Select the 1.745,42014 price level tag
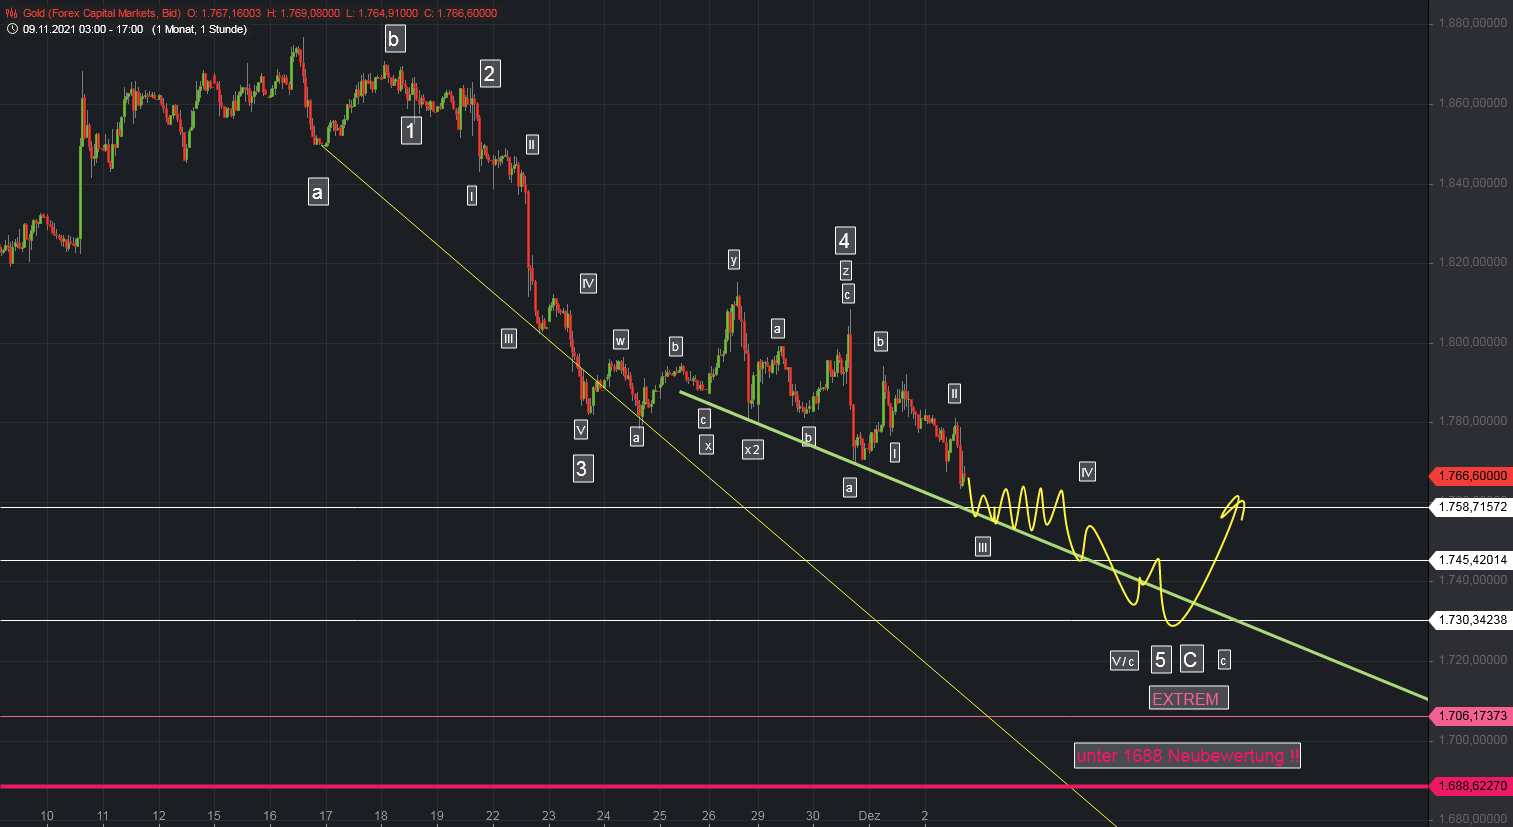1513x827 pixels. pyautogui.click(x=1471, y=560)
